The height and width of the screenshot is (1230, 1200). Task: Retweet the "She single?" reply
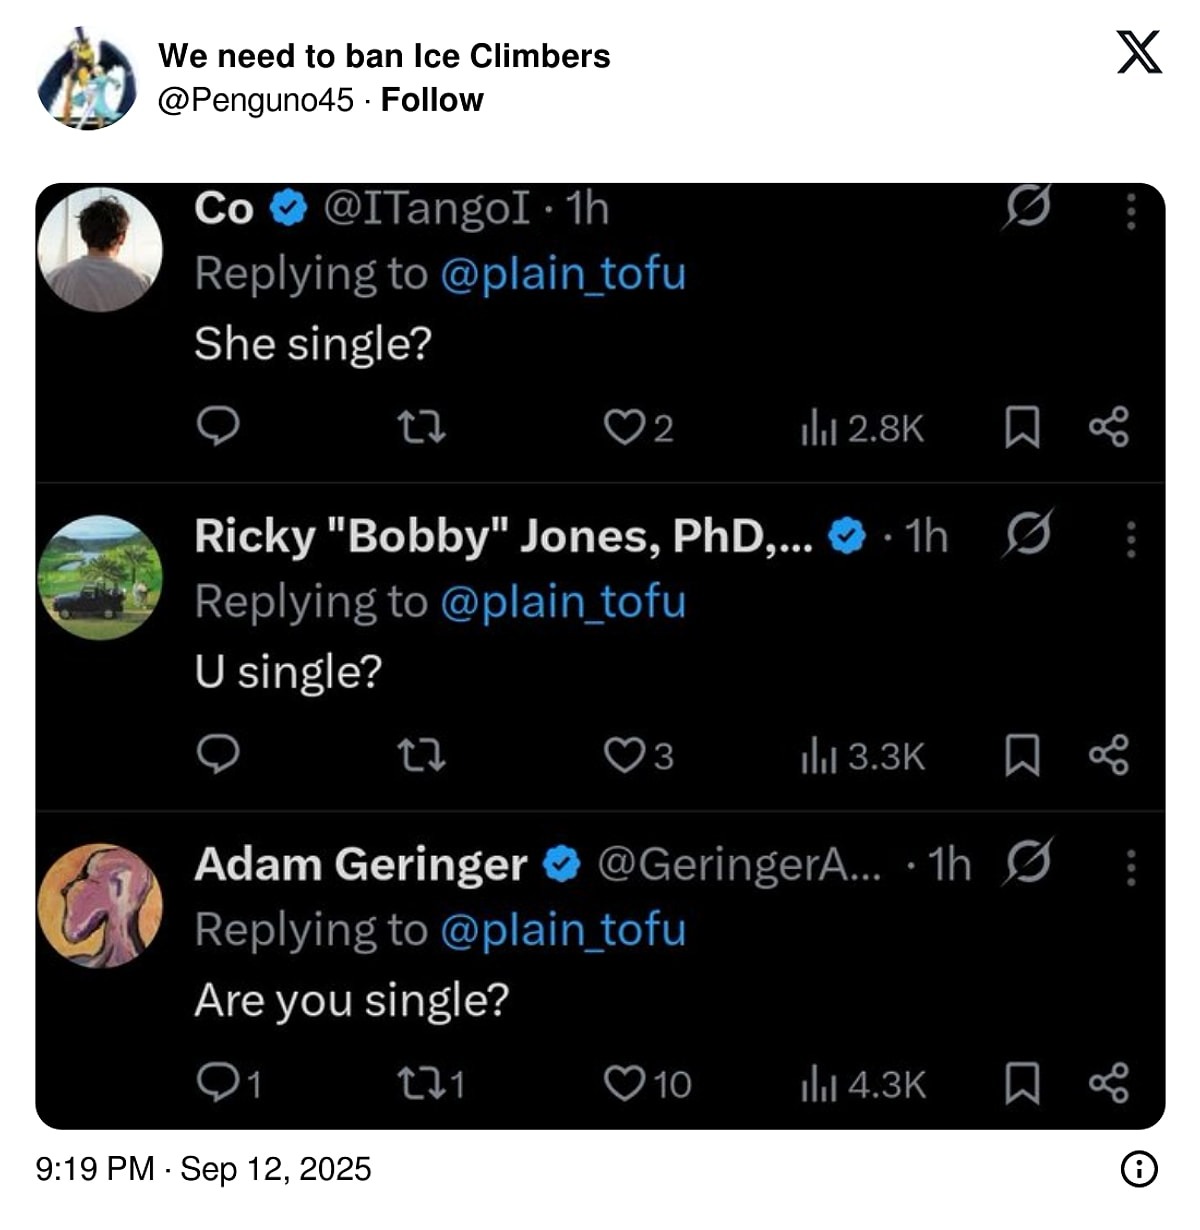coord(420,428)
